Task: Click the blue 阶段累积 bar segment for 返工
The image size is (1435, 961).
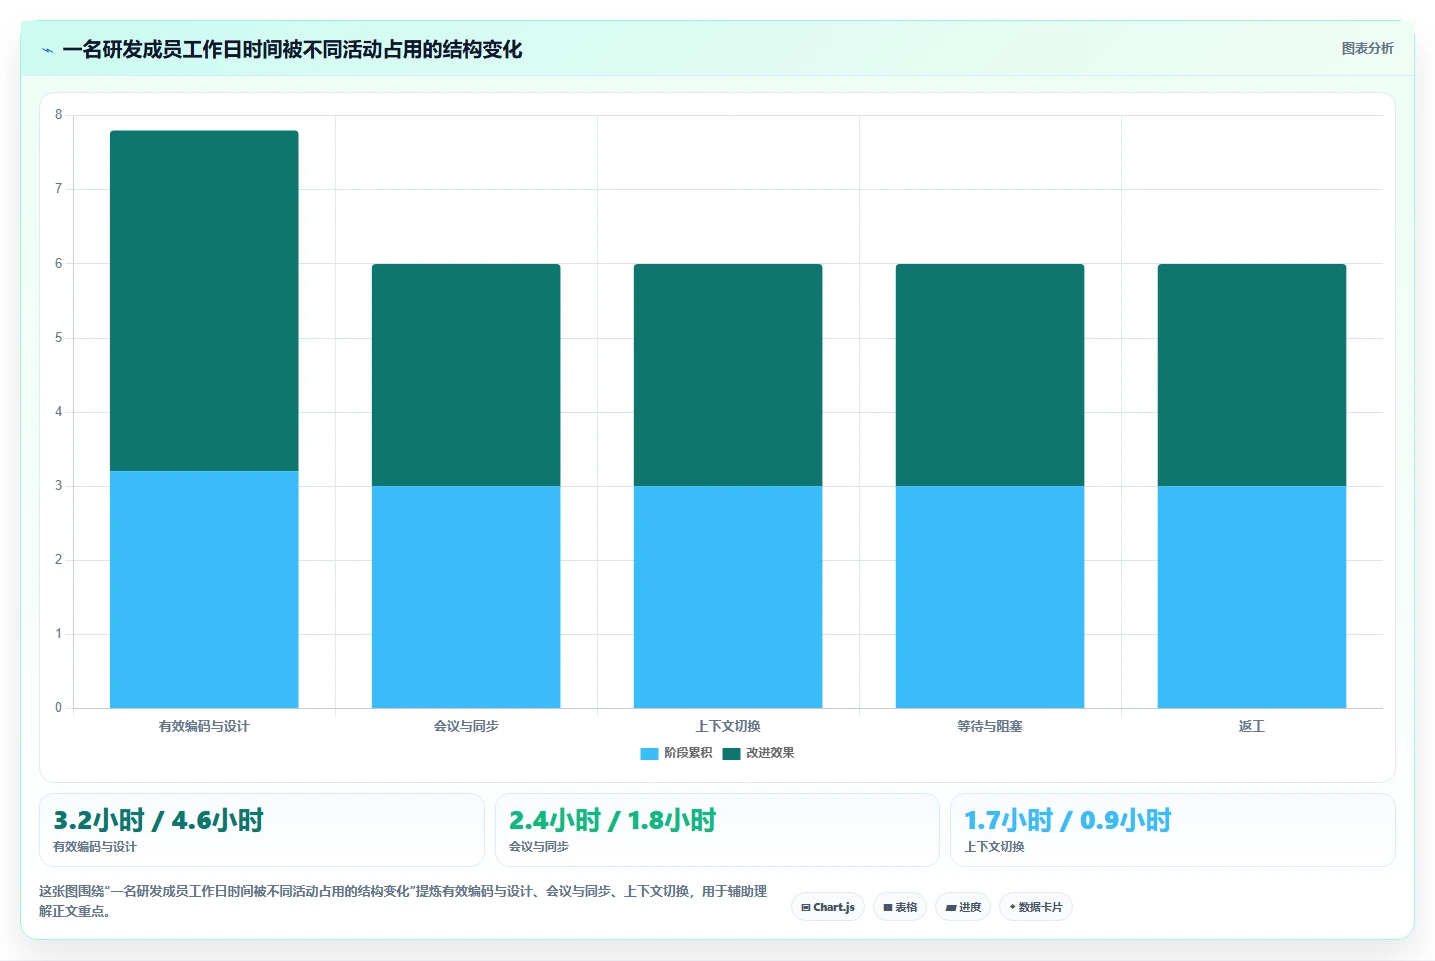Action: (1252, 597)
